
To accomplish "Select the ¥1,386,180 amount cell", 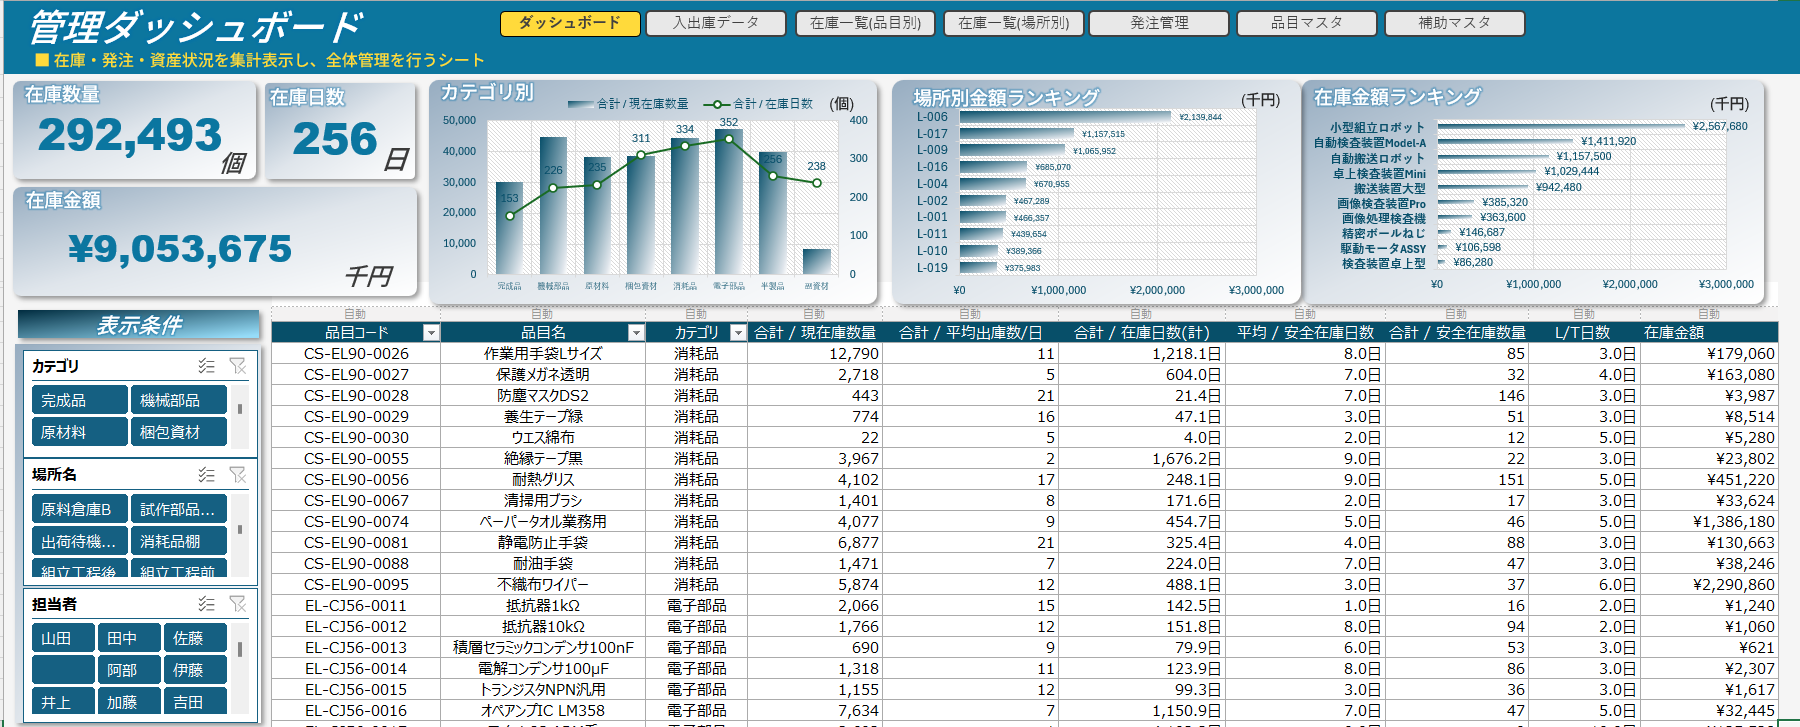I will (1709, 522).
